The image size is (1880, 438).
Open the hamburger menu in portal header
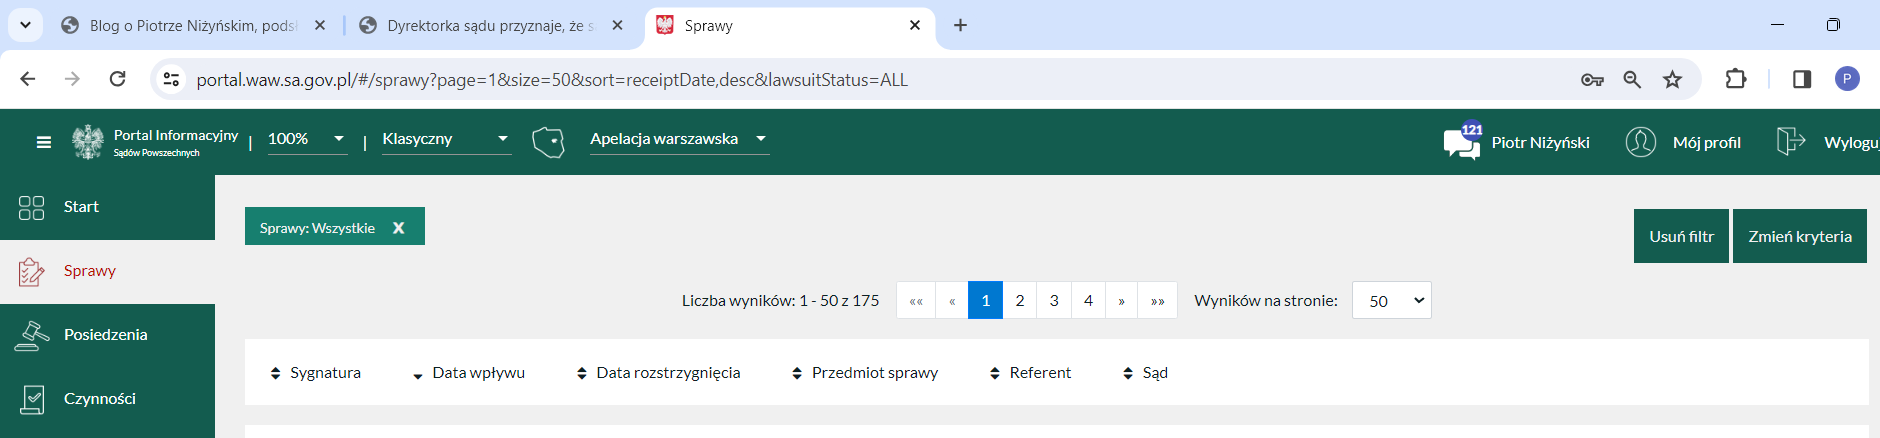pos(43,142)
